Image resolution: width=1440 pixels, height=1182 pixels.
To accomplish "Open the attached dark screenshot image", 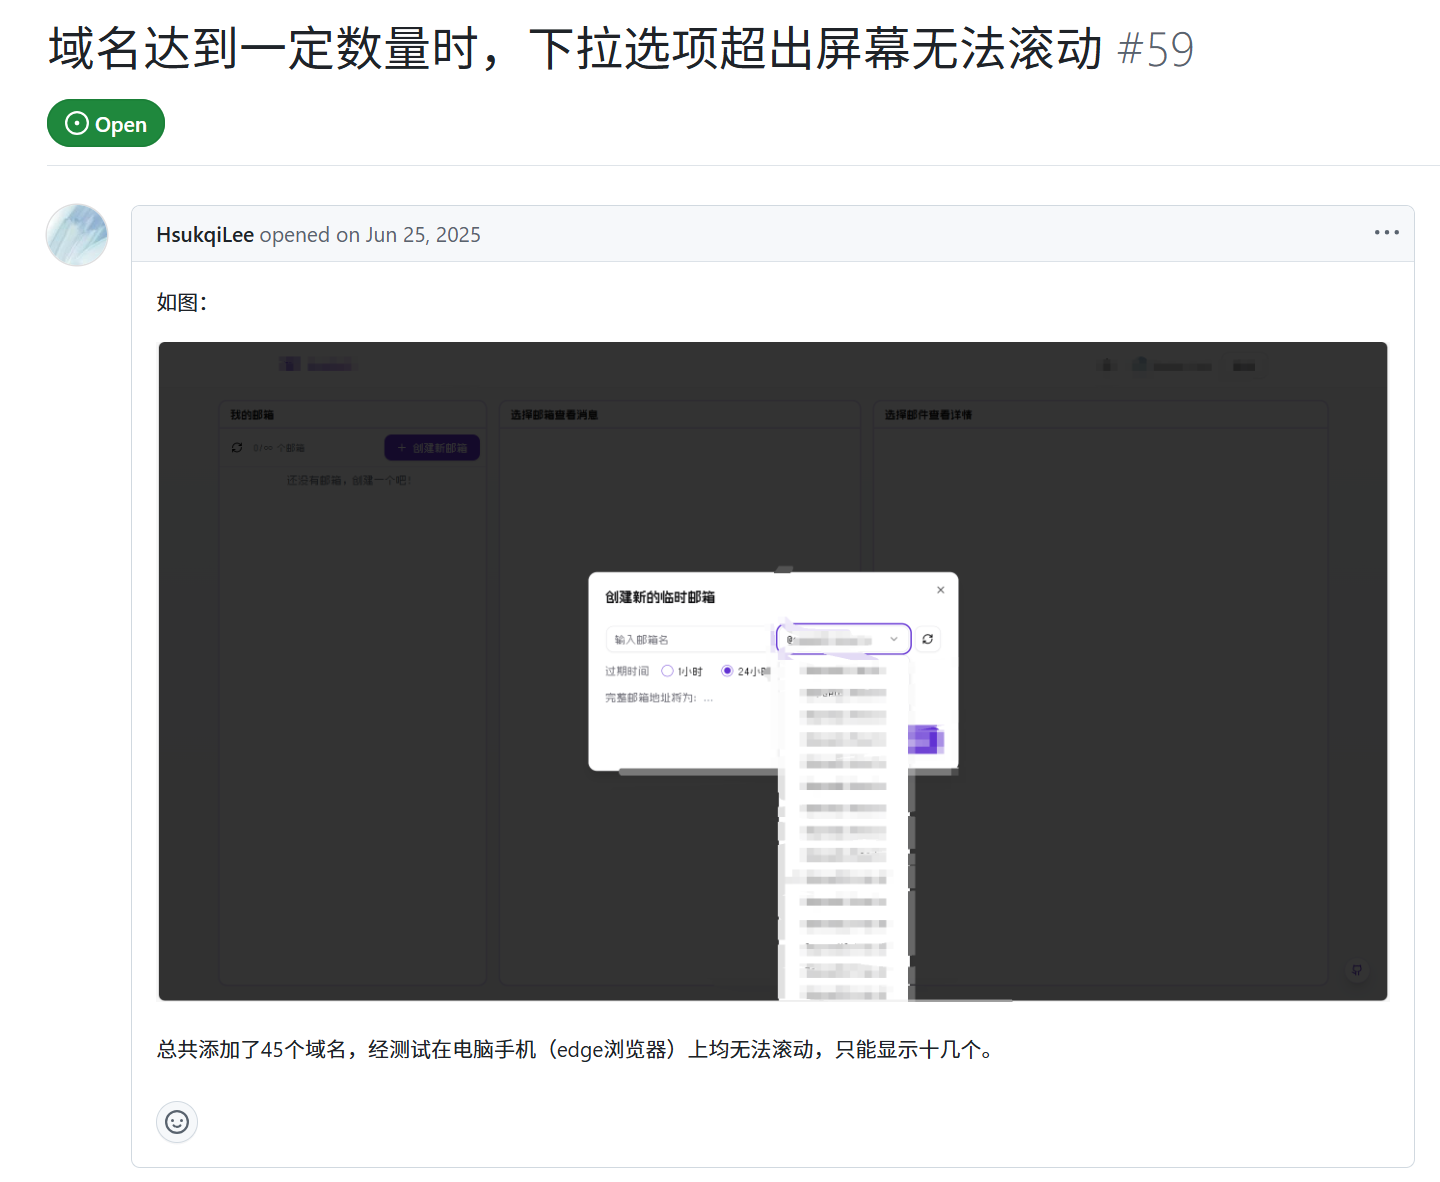I will point(773,671).
